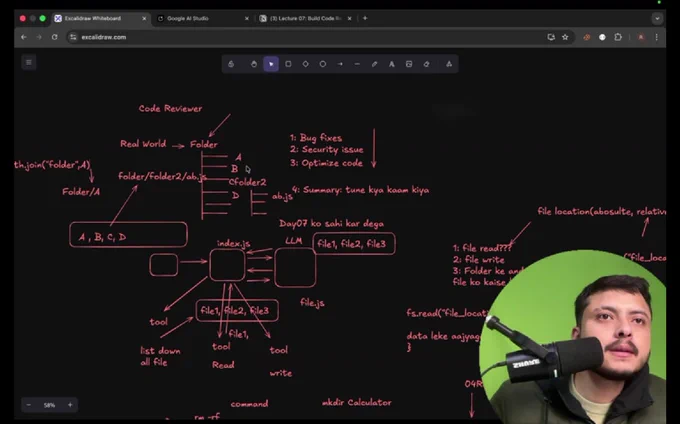This screenshot has height=424, width=680.
Task: Select the Rectangle shape tool
Action: click(x=288, y=64)
